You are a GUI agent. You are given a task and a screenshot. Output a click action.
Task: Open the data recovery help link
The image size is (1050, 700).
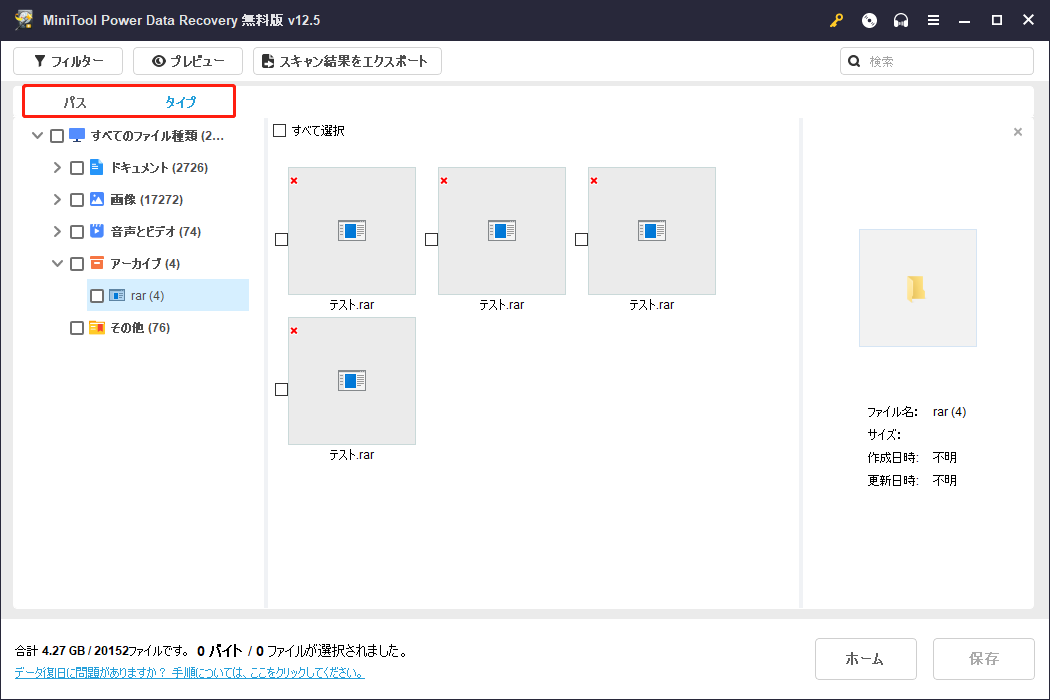point(190,673)
